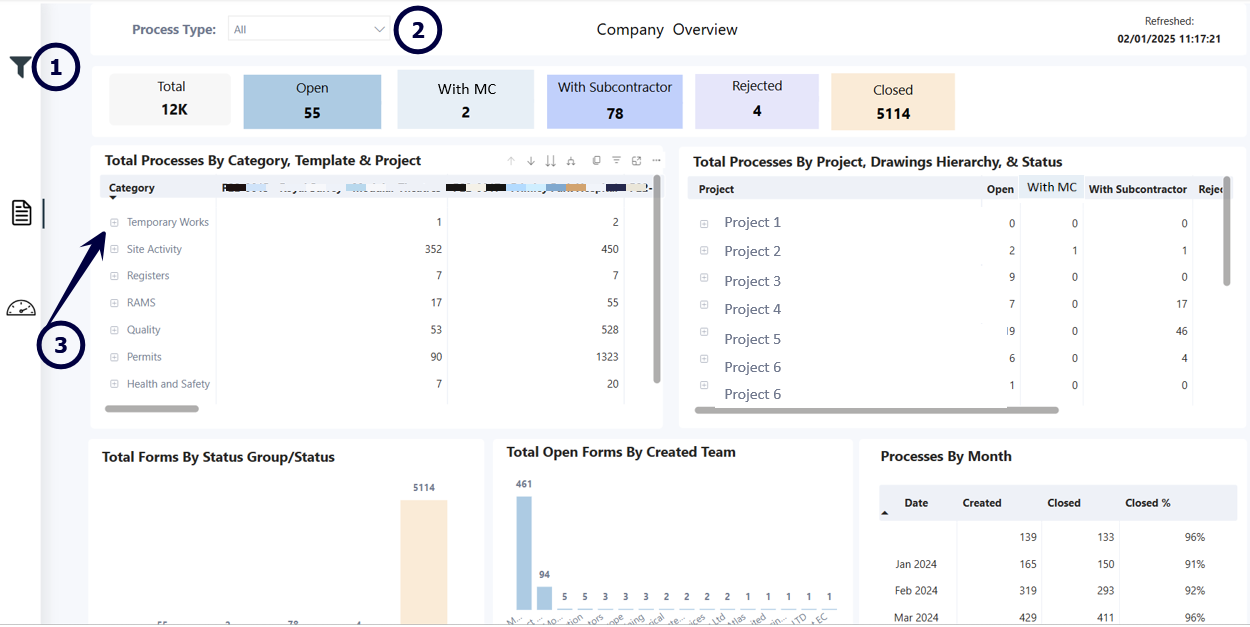
Task: Expand the Site Activity category row
Action: 114,249
